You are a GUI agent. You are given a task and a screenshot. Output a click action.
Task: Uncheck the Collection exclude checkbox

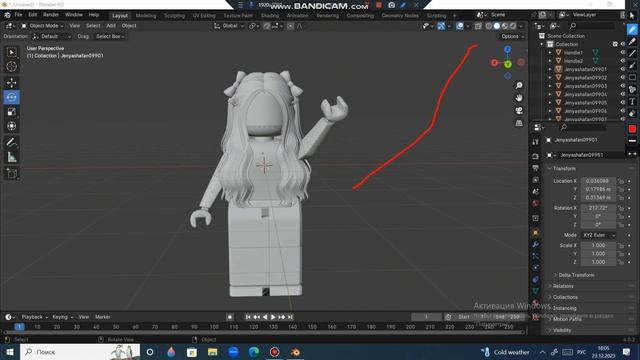pyautogui.click(x=615, y=44)
